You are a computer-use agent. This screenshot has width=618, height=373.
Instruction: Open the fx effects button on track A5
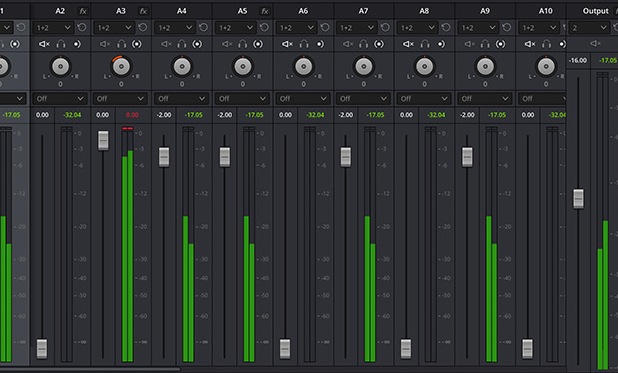pos(265,11)
